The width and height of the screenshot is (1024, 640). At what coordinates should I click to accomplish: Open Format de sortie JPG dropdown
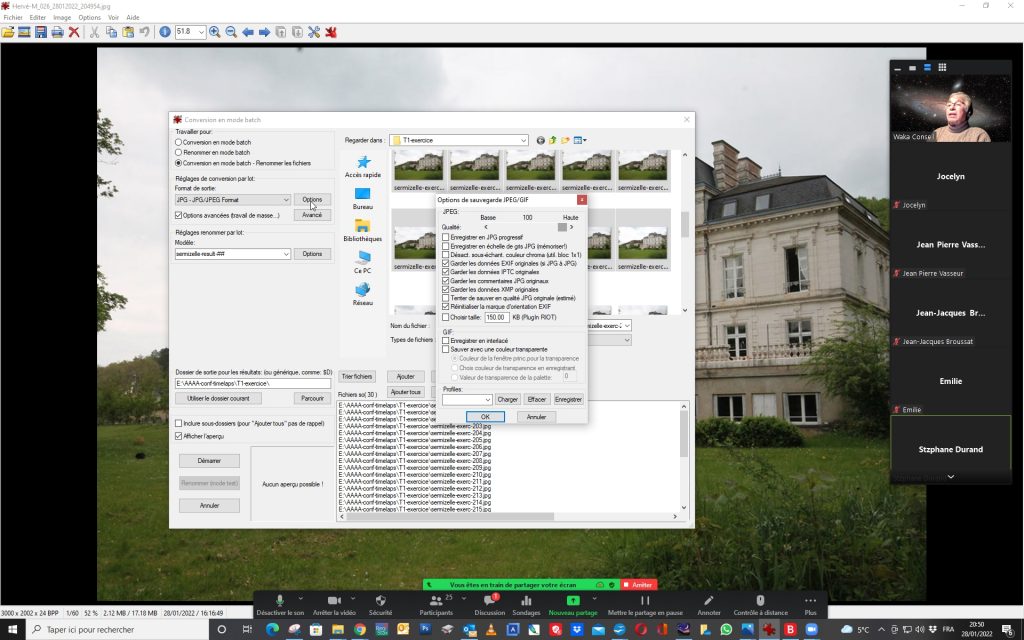tap(232, 200)
